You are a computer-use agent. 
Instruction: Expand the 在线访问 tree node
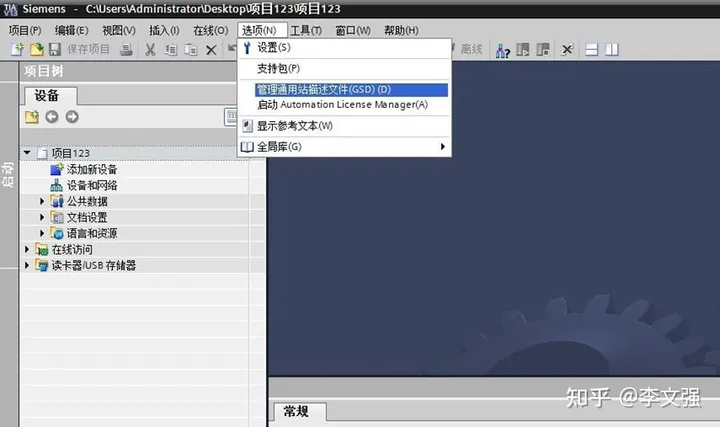[x=27, y=249]
